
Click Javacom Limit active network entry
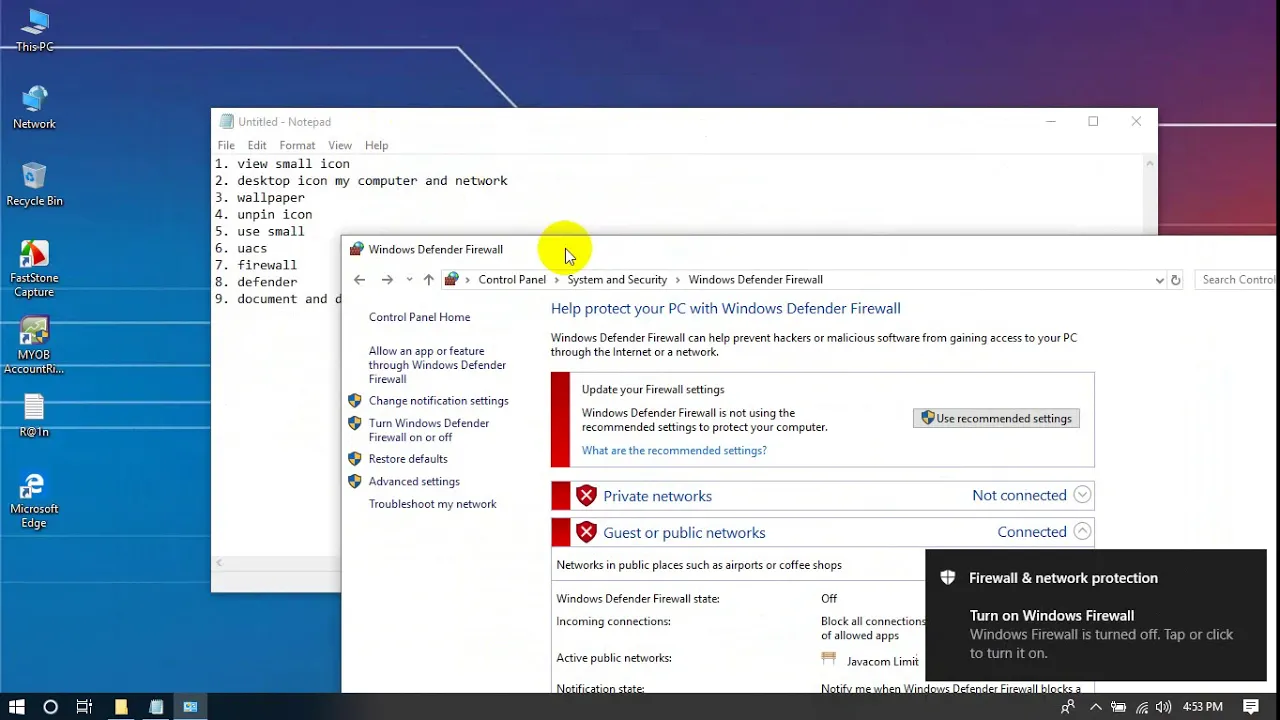pos(870,660)
